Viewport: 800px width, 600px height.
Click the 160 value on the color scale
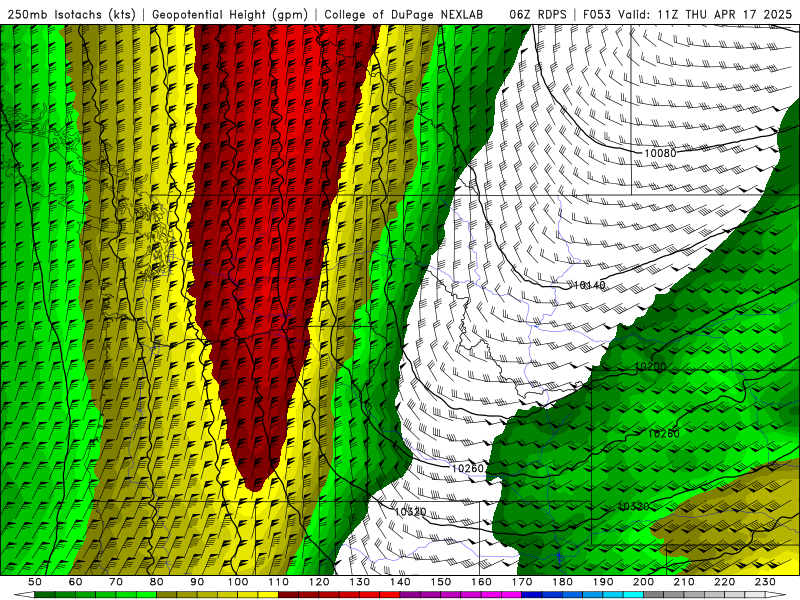click(x=481, y=582)
